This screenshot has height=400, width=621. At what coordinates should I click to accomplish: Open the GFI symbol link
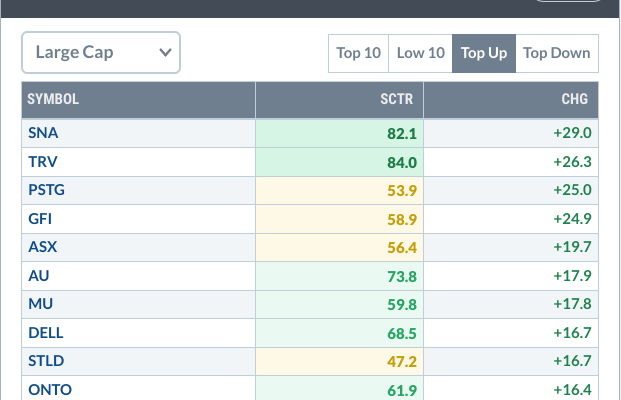coord(40,219)
